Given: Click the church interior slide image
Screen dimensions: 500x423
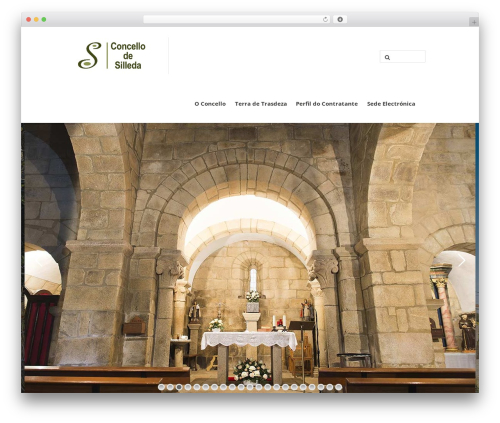Looking at the screenshot, I should (250, 258).
